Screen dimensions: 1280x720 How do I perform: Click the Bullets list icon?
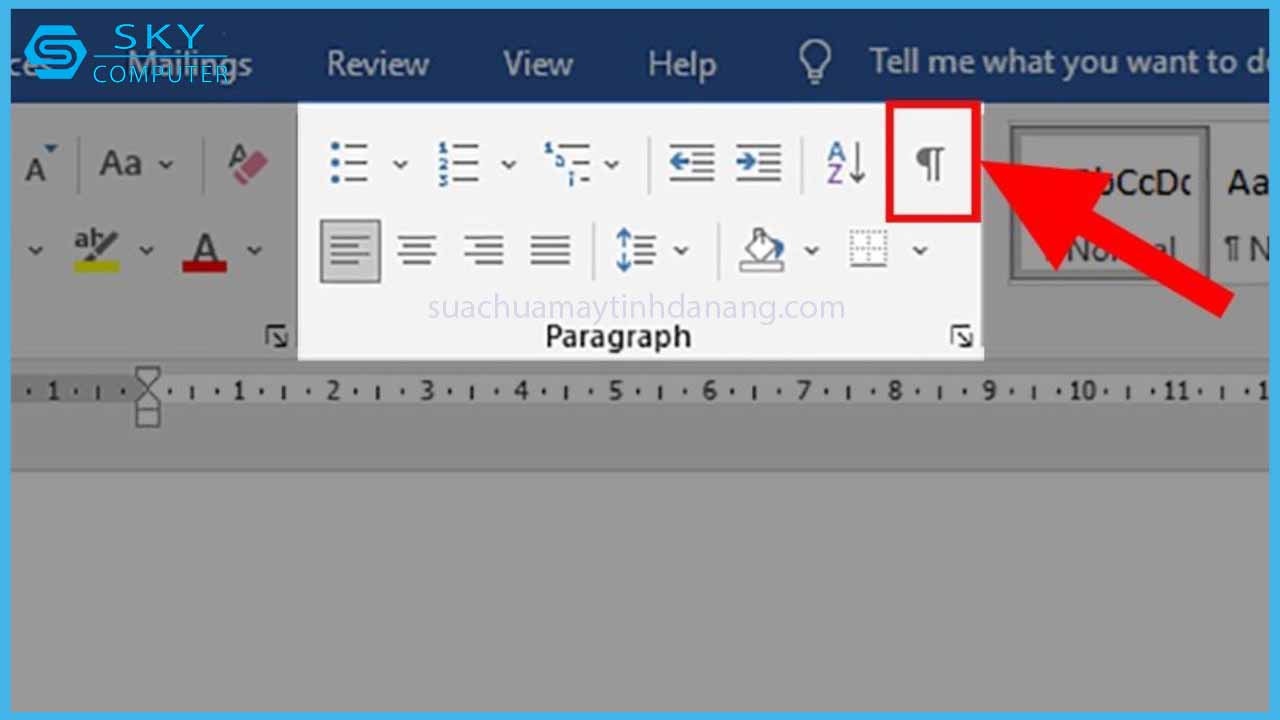point(349,162)
